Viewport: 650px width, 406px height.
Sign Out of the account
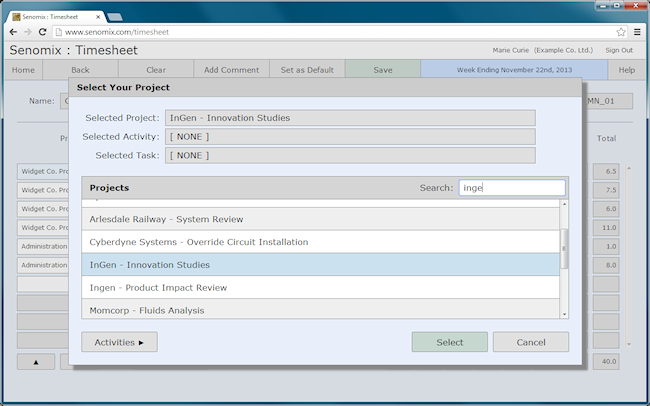[619, 50]
